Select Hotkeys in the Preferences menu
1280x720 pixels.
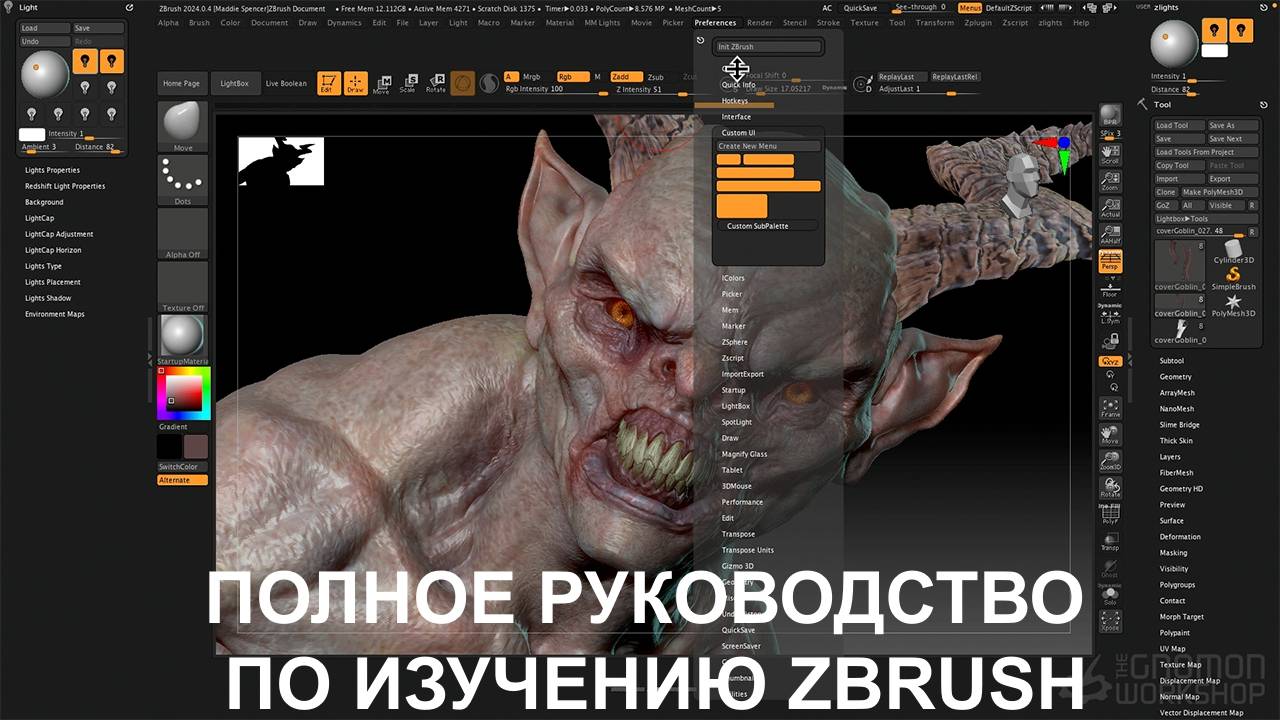tap(736, 100)
